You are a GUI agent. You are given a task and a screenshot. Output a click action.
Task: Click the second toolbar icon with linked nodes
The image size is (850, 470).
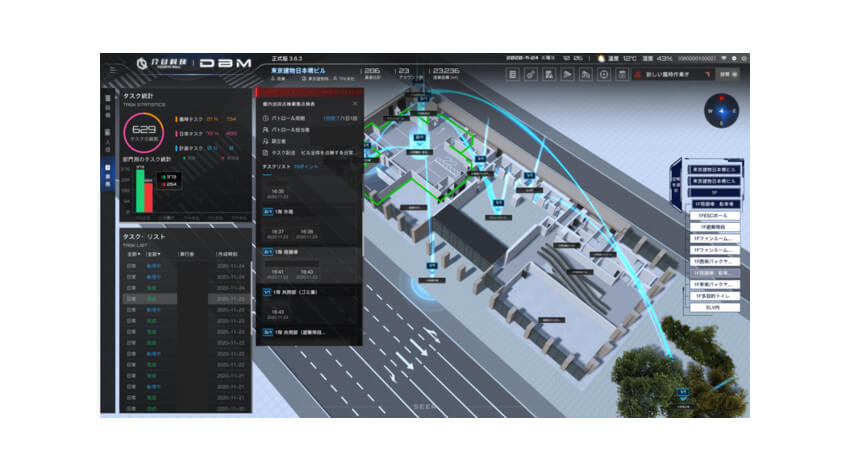click(531, 75)
